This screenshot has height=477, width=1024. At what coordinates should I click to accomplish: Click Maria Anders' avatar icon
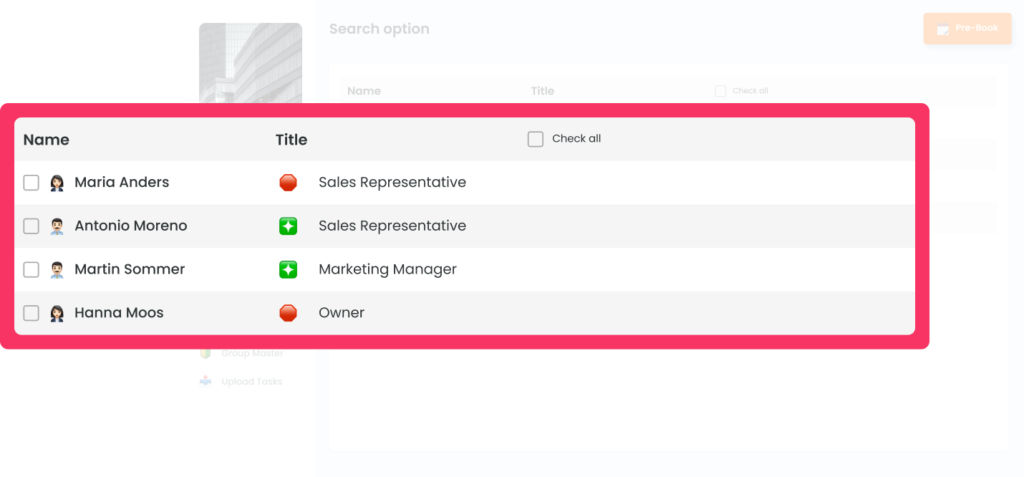point(57,183)
